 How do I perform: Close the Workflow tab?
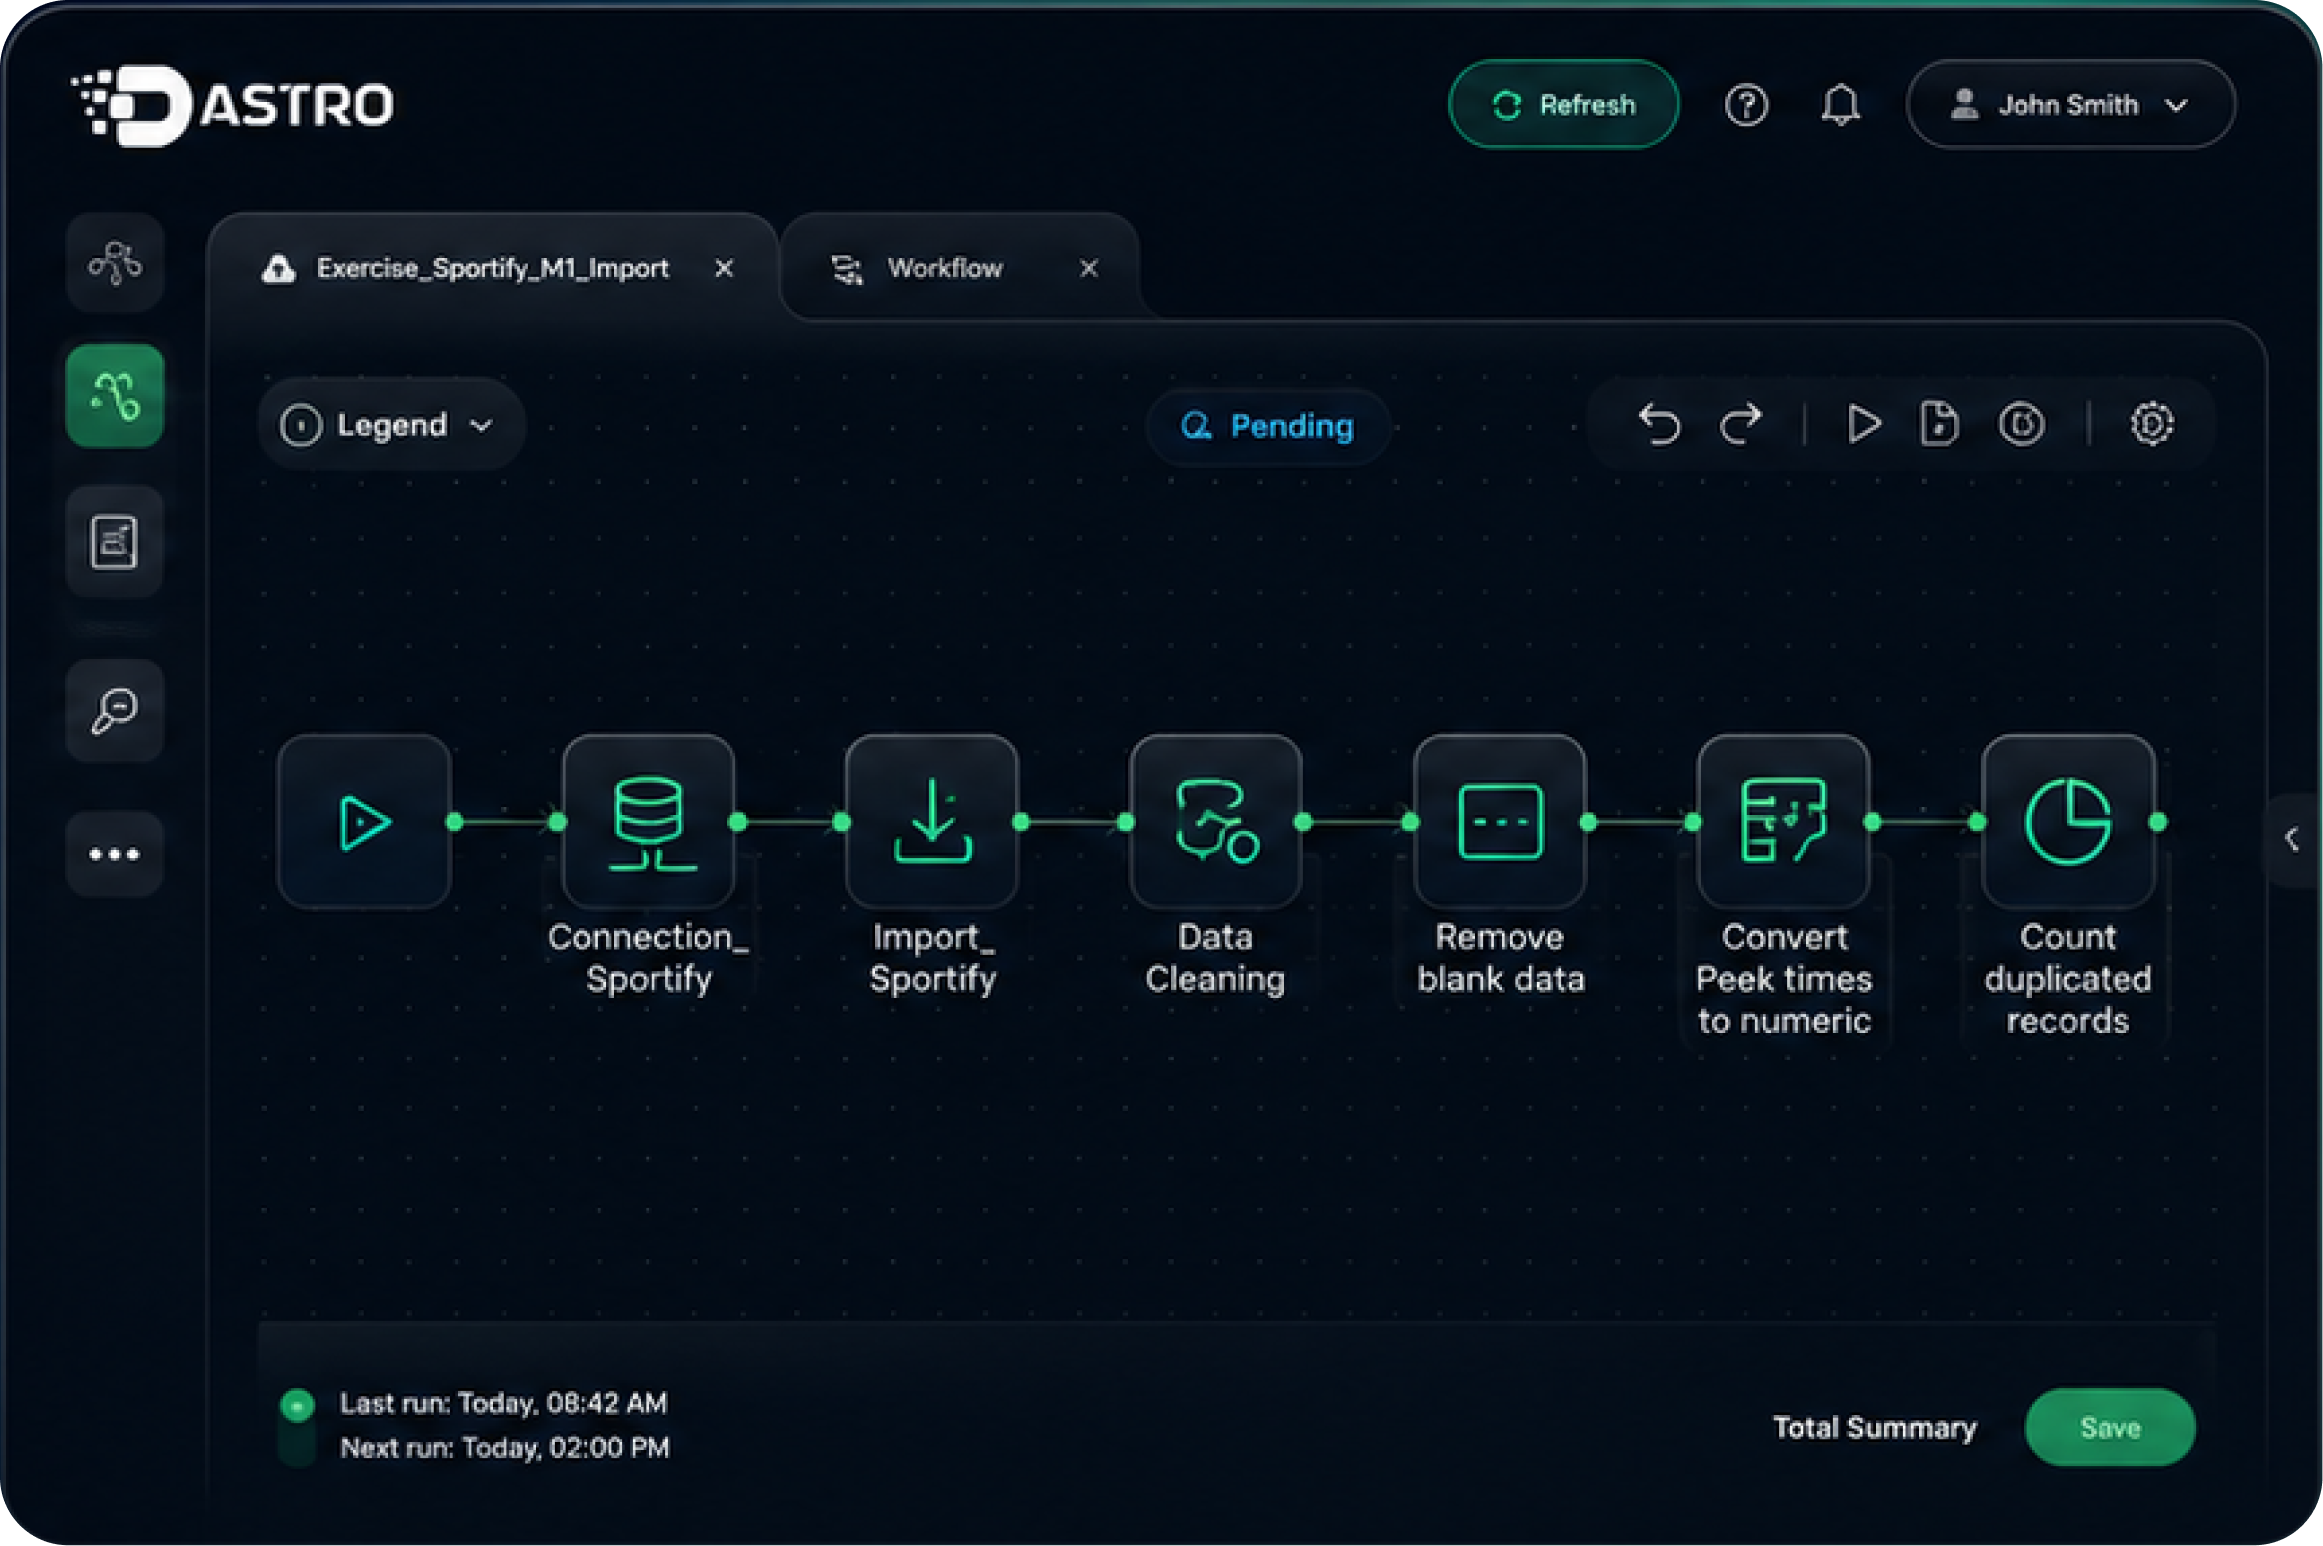coord(1089,268)
